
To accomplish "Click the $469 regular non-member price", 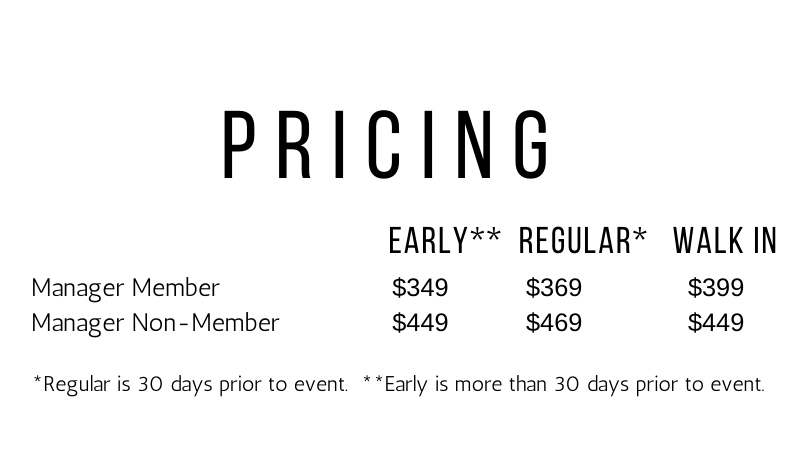I will coord(553,323).
